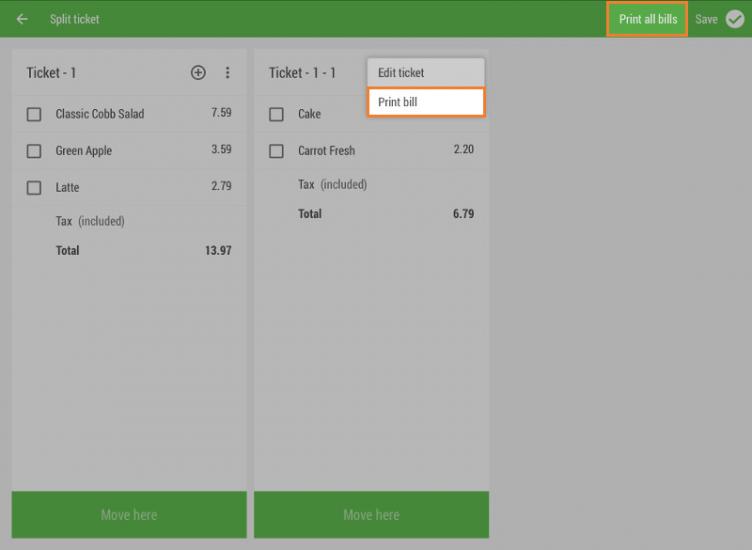Click the 2.20 price

click(464, 149)
